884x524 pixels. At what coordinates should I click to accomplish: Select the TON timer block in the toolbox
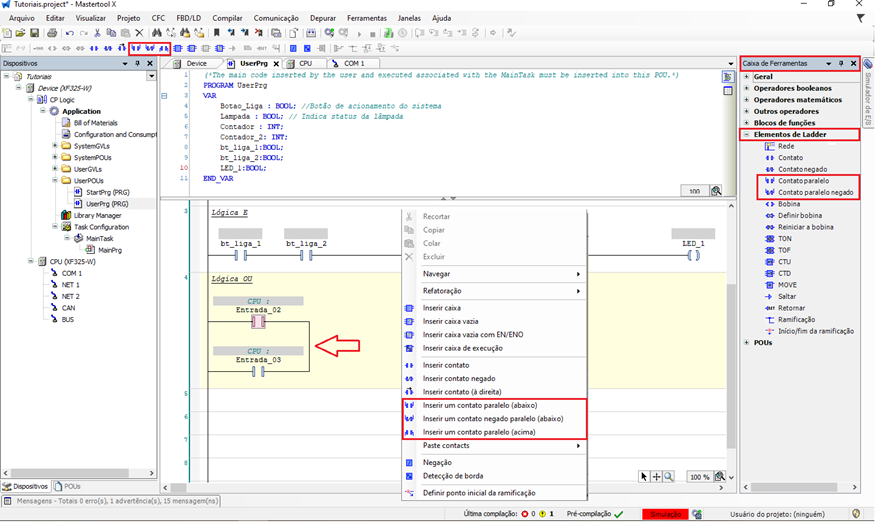784,239
